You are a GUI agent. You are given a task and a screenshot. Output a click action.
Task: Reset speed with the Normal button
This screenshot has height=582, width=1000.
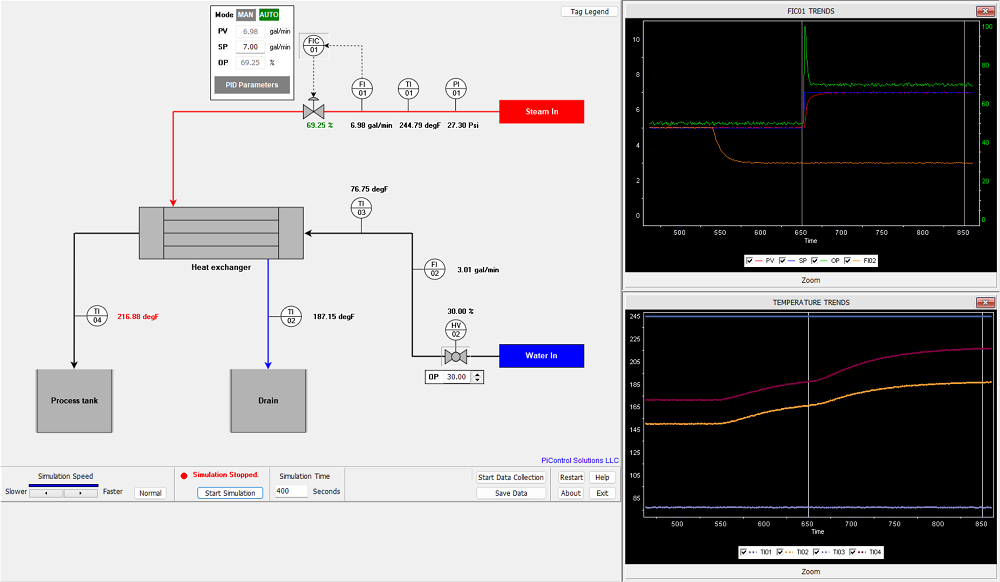click(151, 493)
